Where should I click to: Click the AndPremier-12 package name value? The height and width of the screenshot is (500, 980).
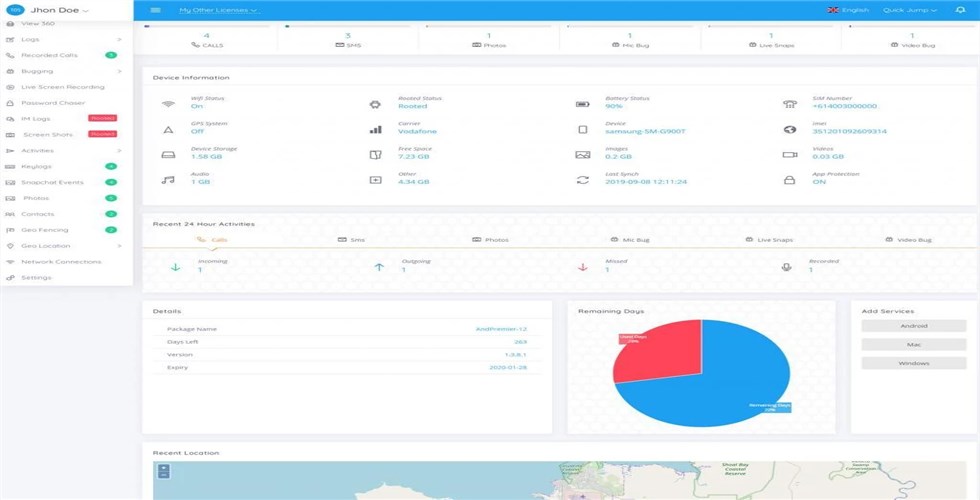(501, 329)
